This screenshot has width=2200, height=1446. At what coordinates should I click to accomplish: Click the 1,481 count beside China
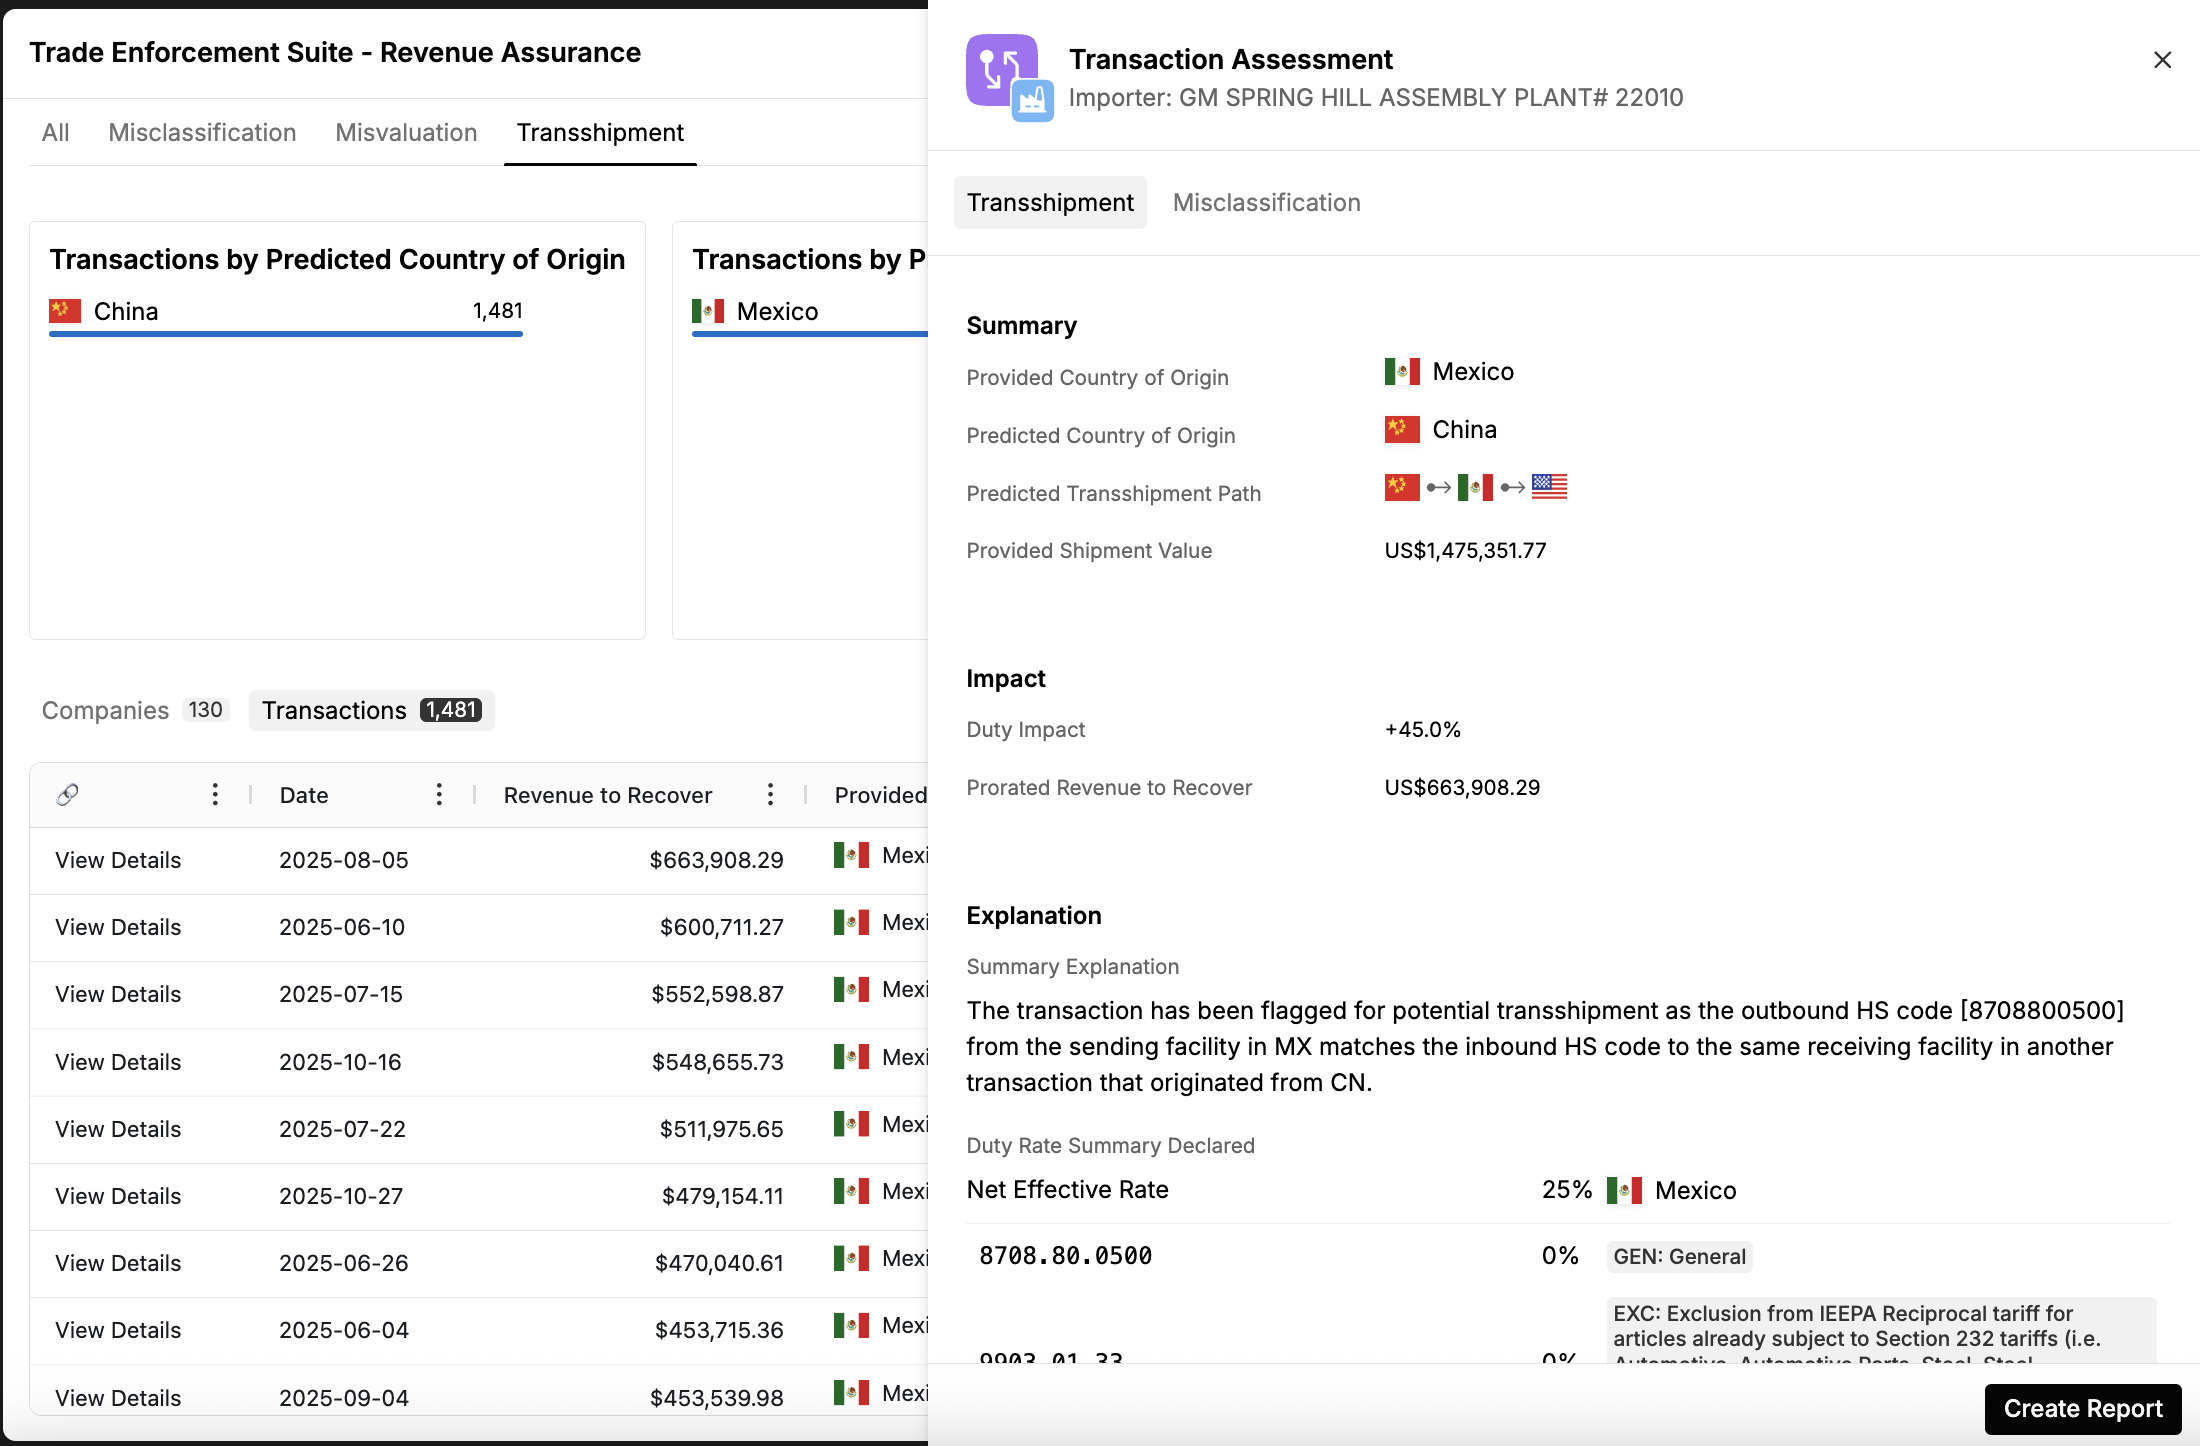[497, 311]
